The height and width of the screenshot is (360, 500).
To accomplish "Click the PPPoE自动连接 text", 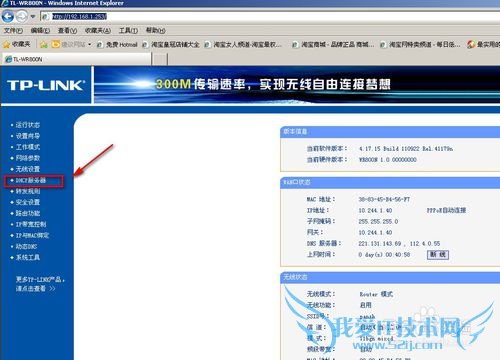I will click(446, 210).
